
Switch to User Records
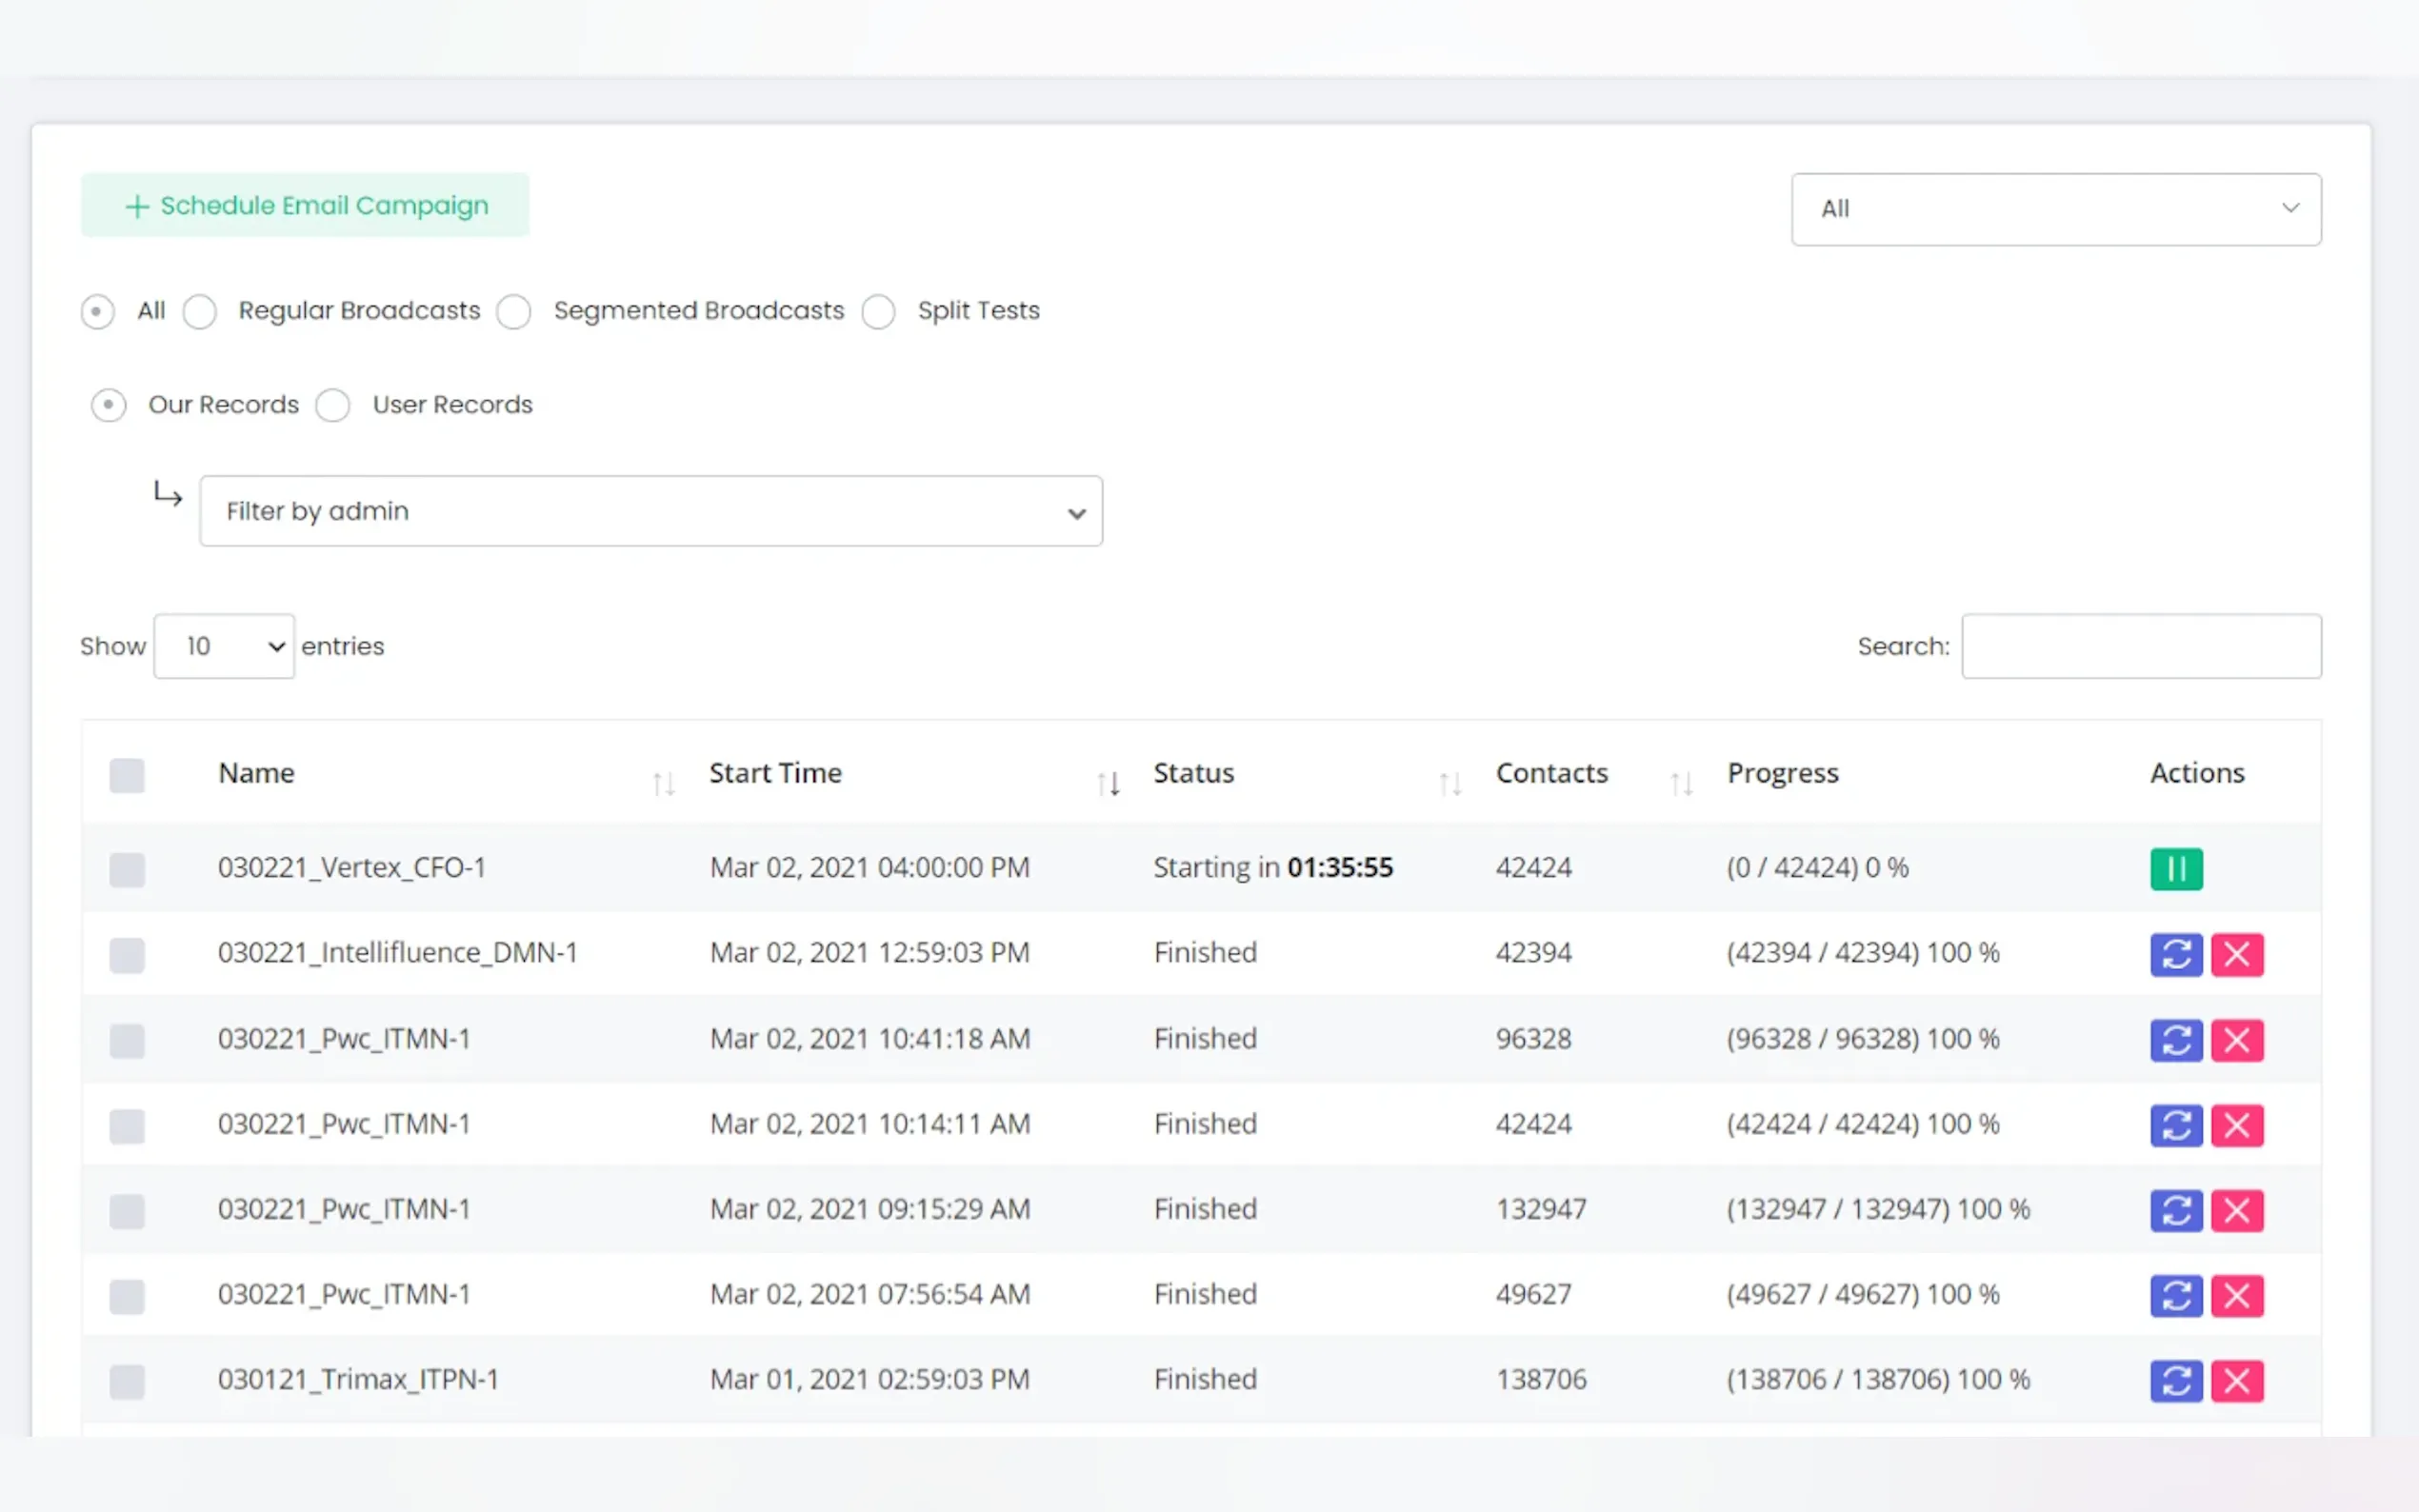click(x=333, y=406)
